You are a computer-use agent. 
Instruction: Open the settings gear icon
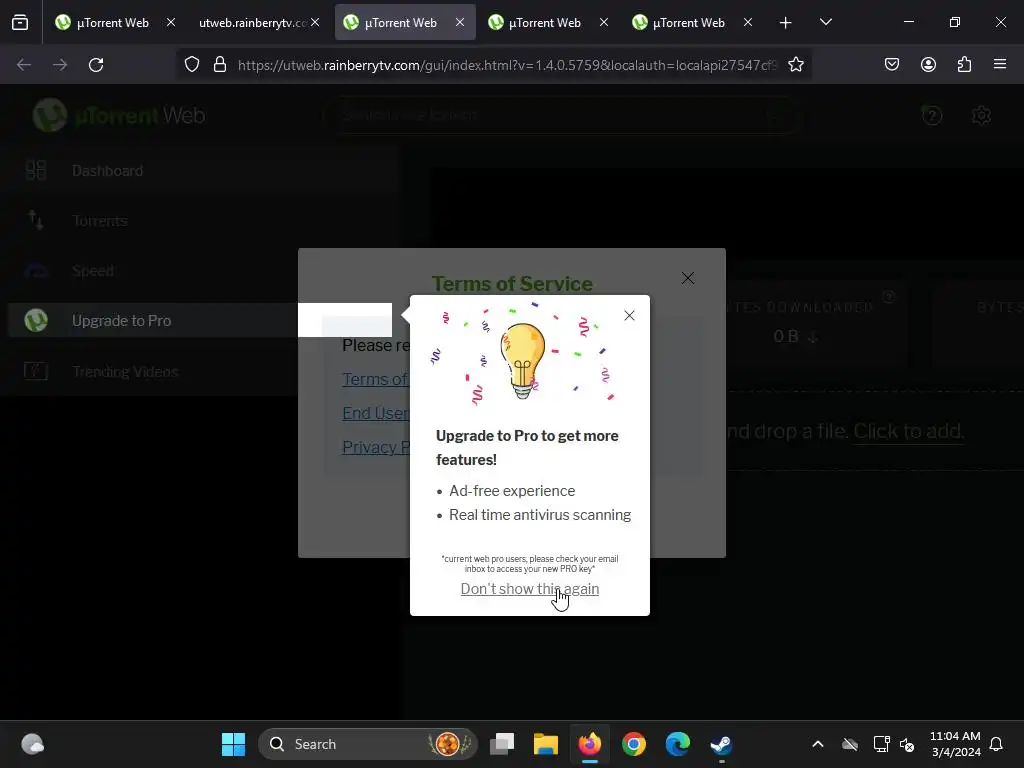[x=982, y=116]
